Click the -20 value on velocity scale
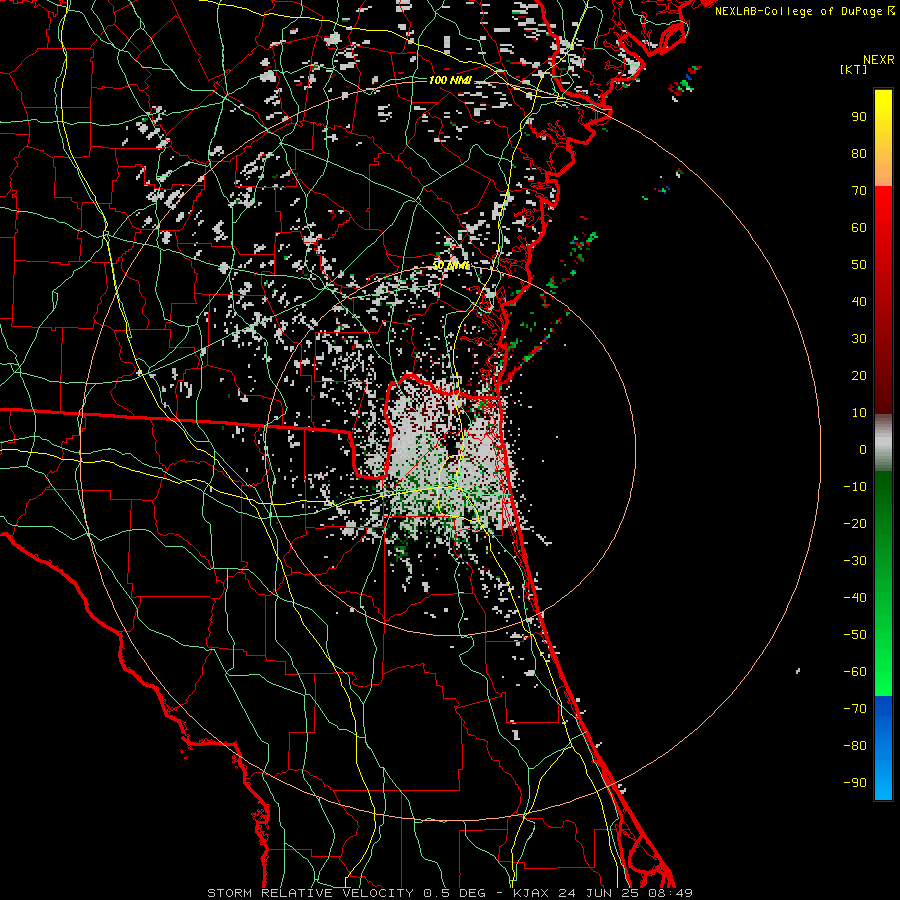The image size is (900, 900). click(855, 524)
